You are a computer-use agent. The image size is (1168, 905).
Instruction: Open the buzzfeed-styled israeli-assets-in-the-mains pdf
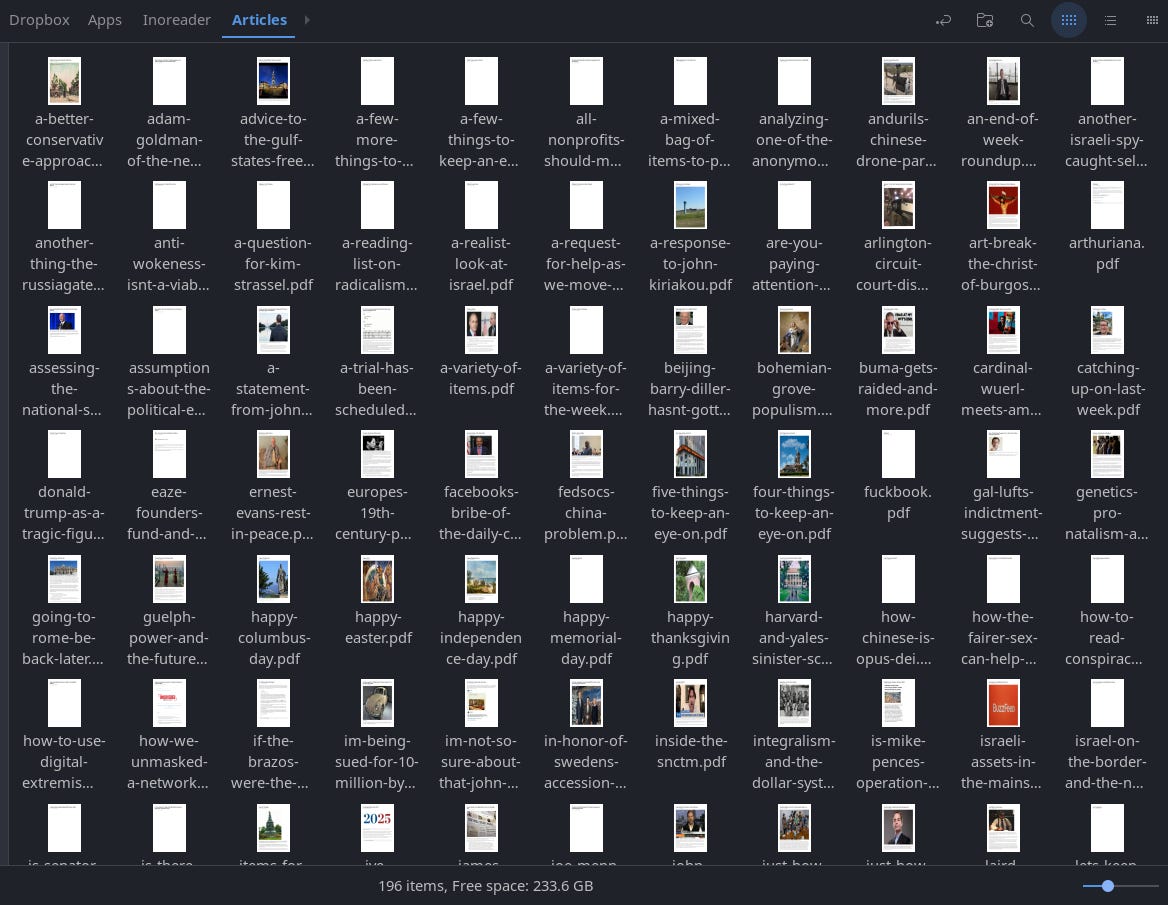[1003, 703]
